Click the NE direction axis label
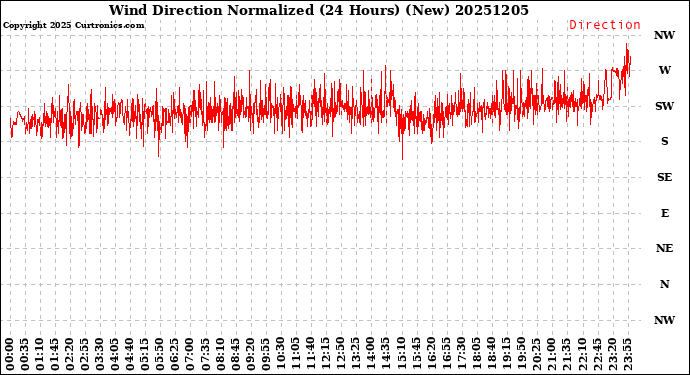 point(664,249)
